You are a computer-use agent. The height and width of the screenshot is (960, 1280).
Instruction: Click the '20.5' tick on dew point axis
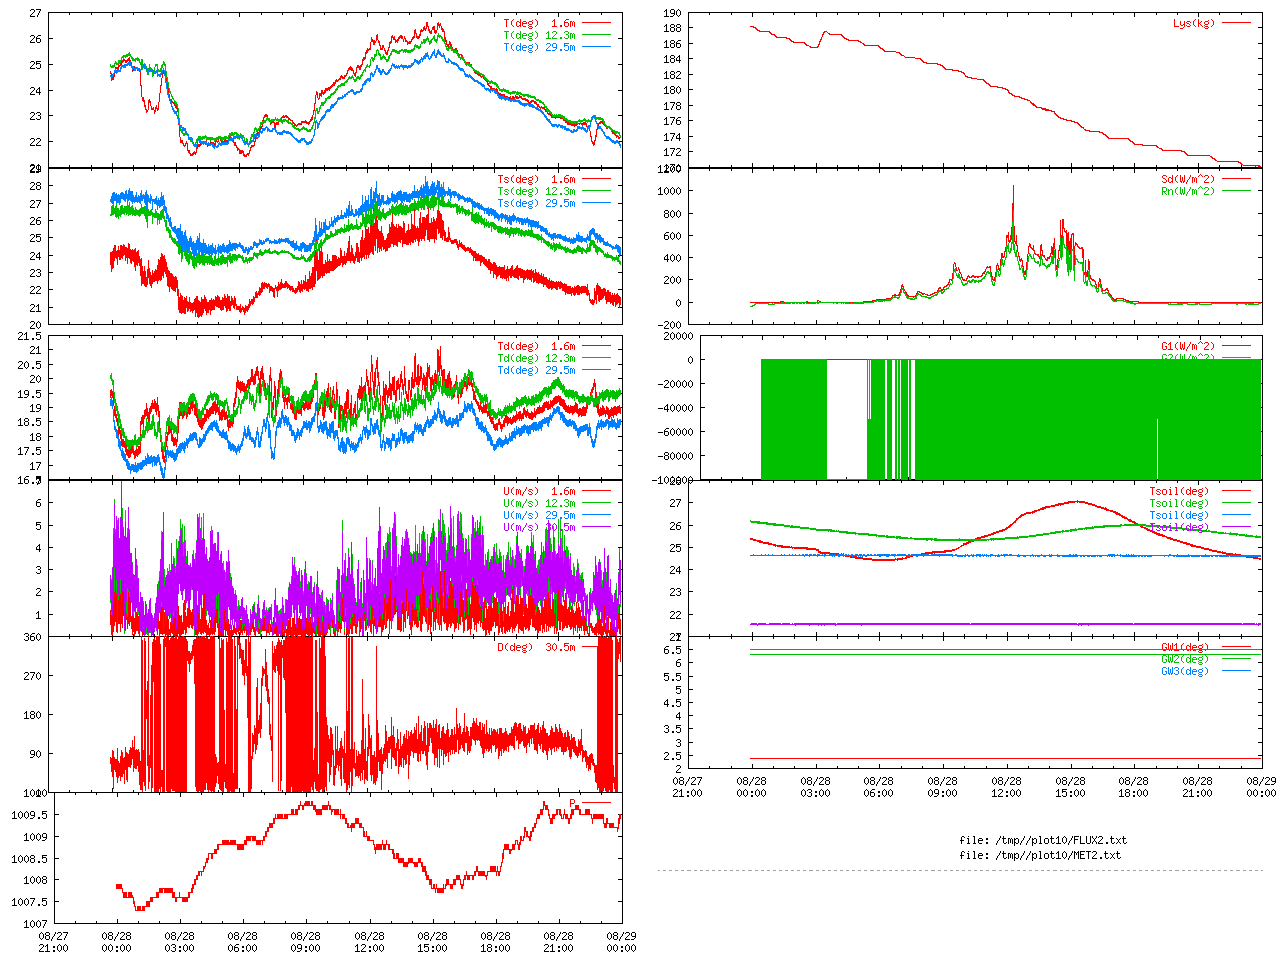click(29, 365)
